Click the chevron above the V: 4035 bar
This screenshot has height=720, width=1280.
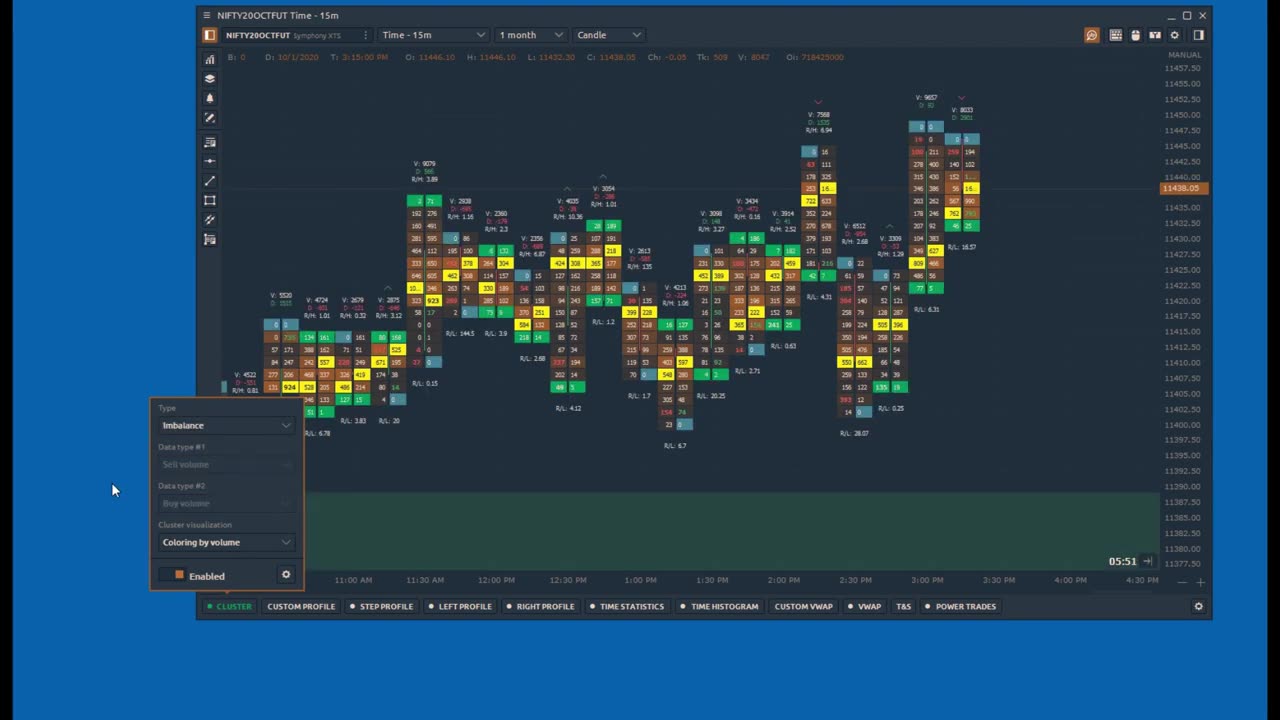[x=567, y=188]
